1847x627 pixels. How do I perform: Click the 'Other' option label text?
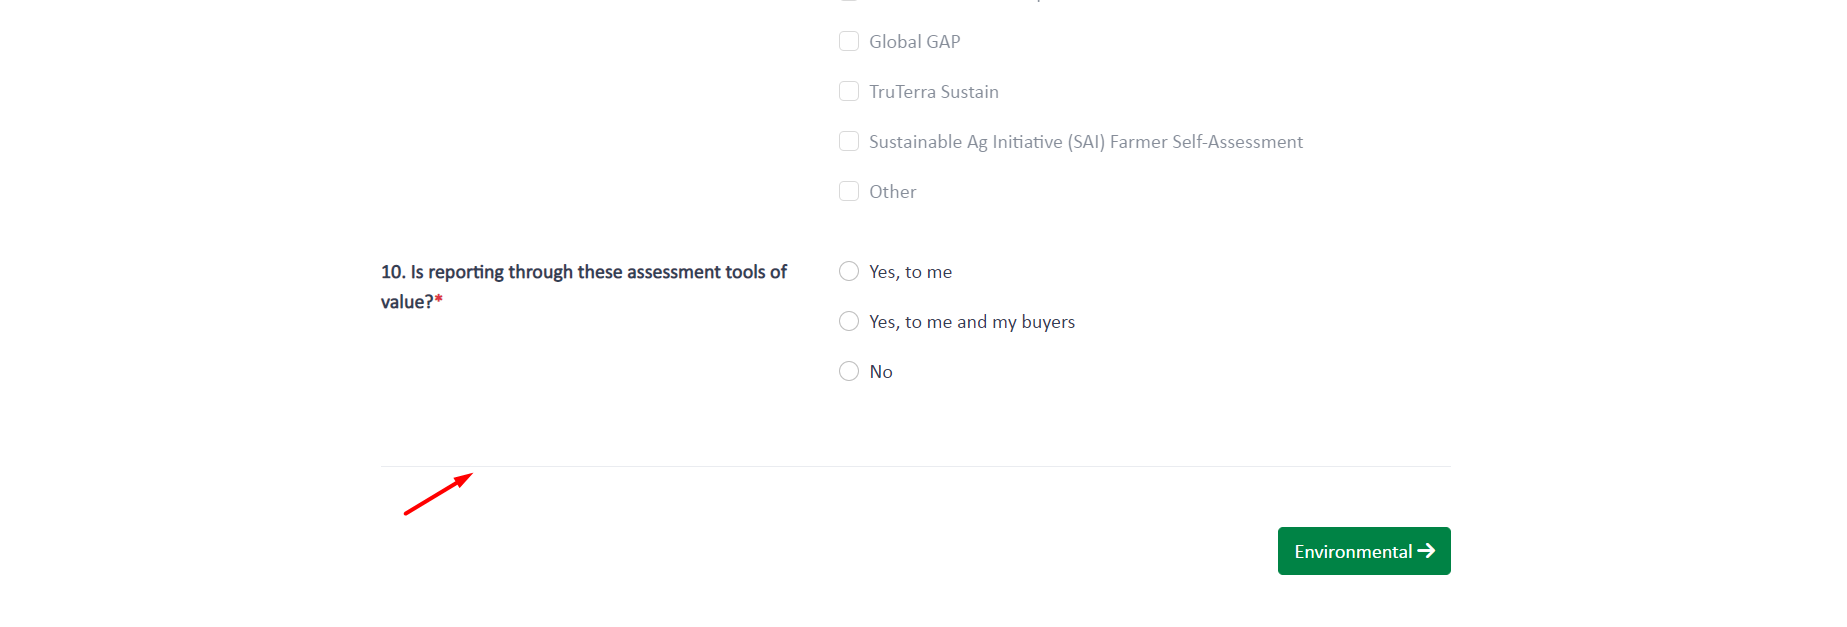[x=892, y=192]
